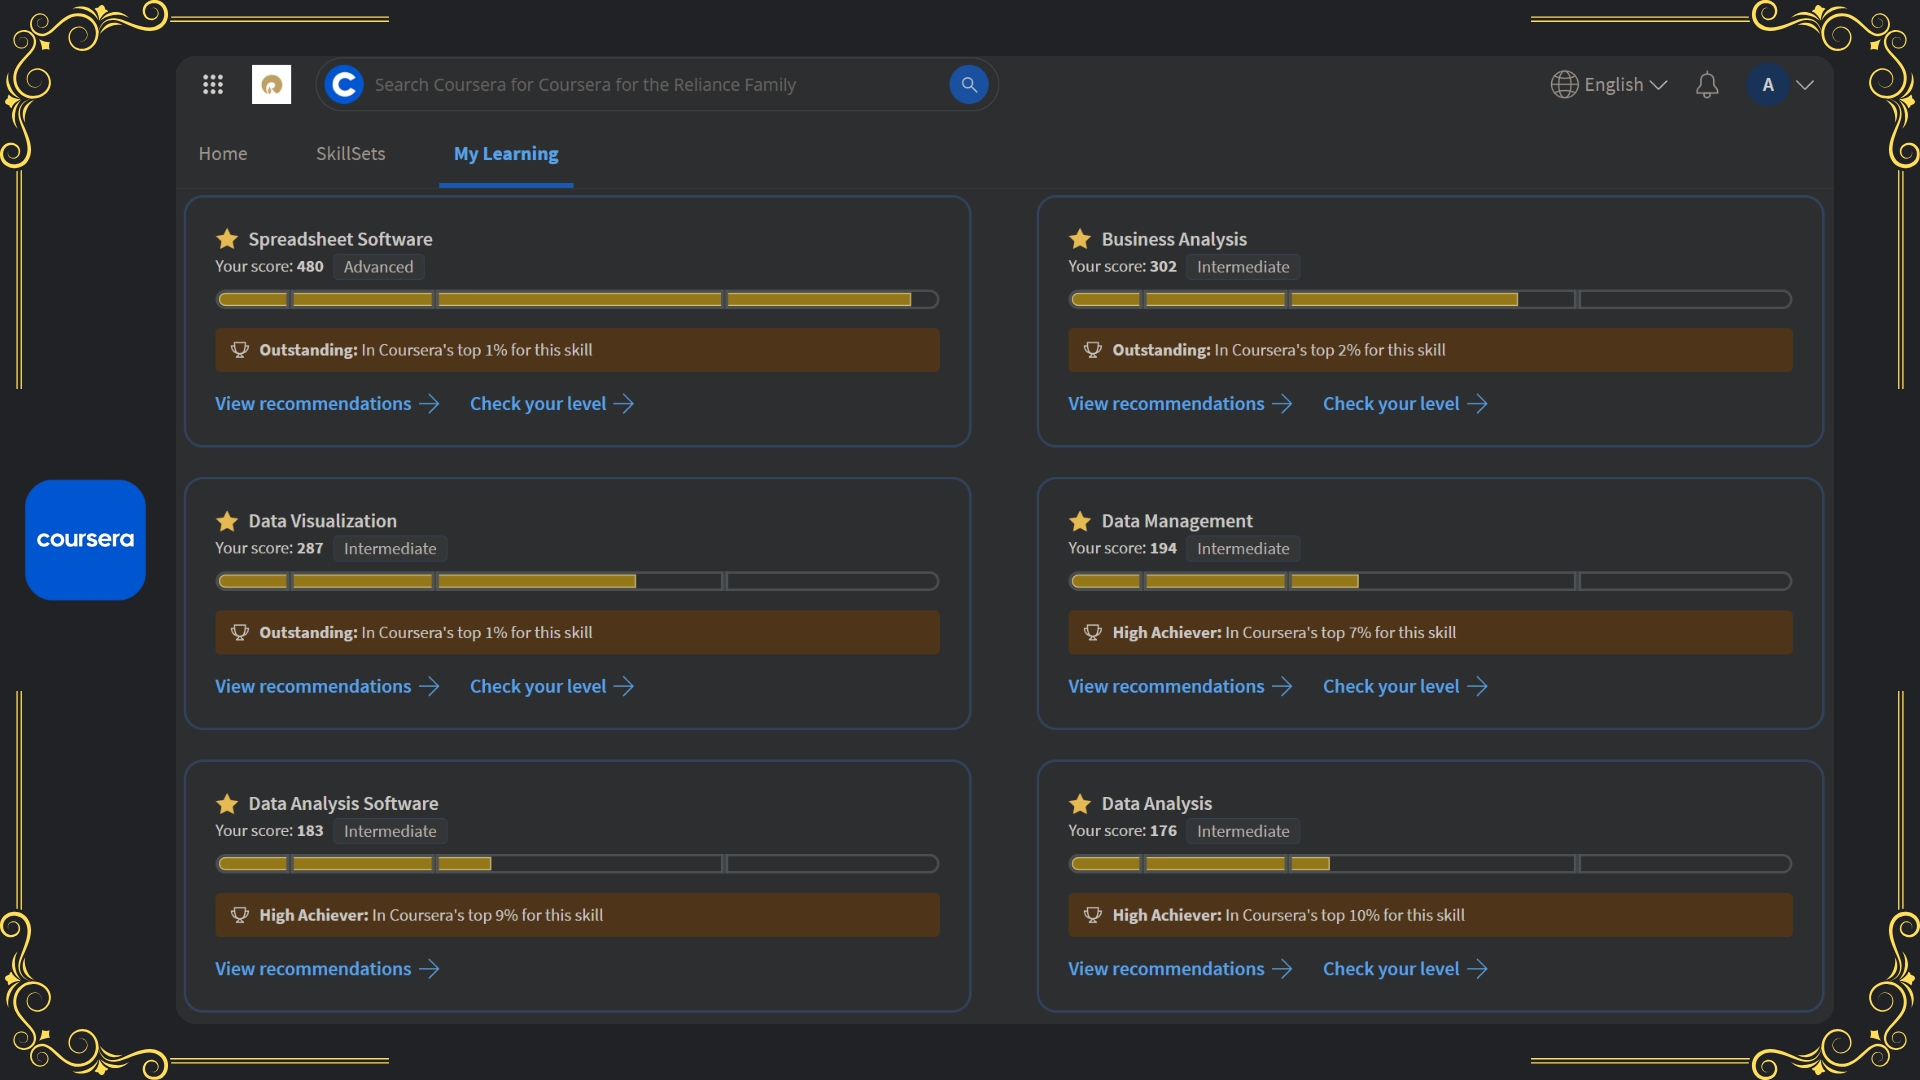The width and height of the screenshot is (1920, 1080).
Task: Click trophy icon in Data Visualization banner
Action: coord(240,633)
